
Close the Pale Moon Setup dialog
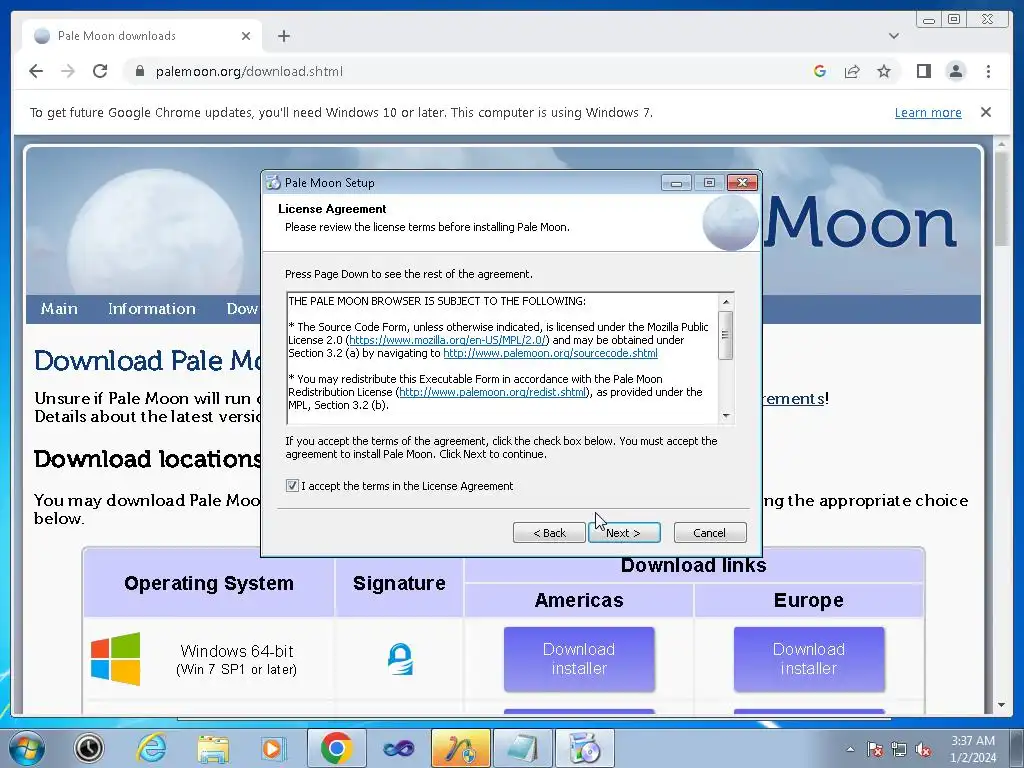743,183
